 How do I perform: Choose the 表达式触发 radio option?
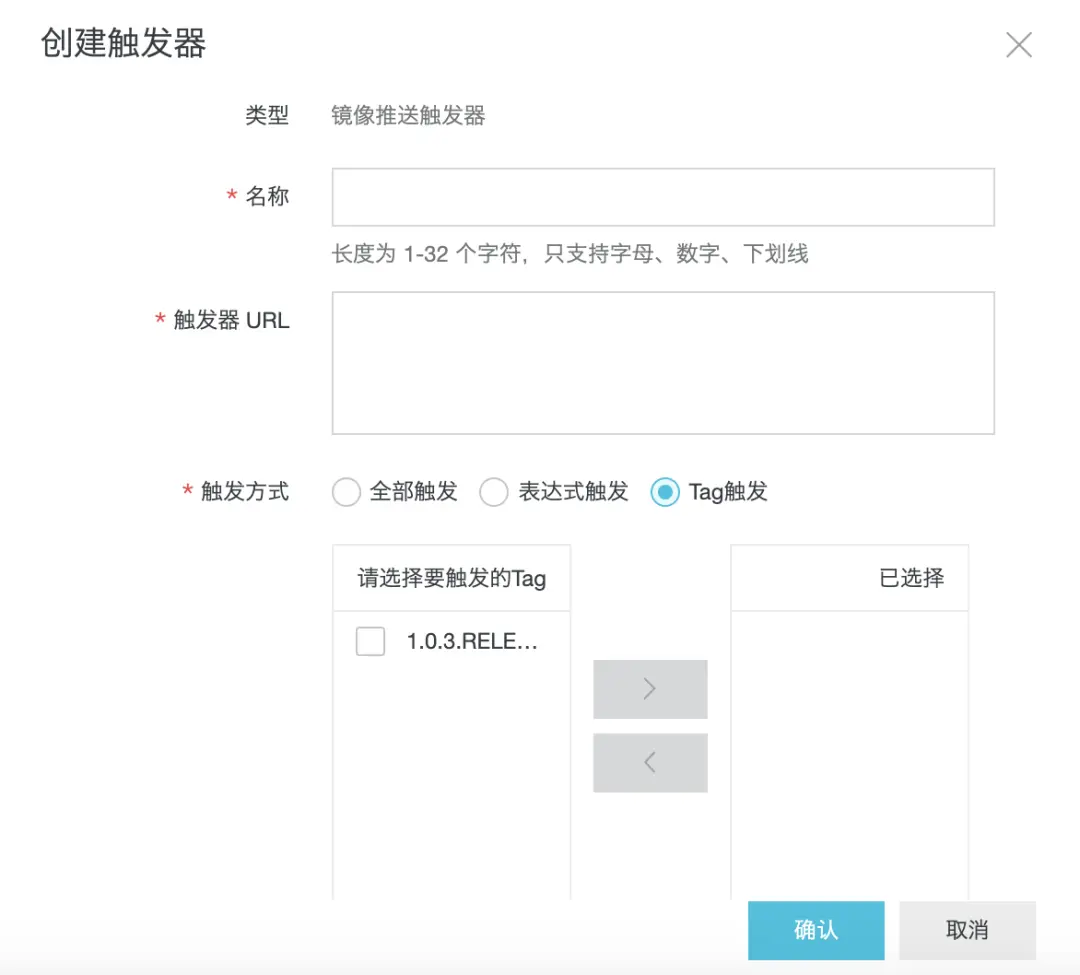[x=494, y=492]
